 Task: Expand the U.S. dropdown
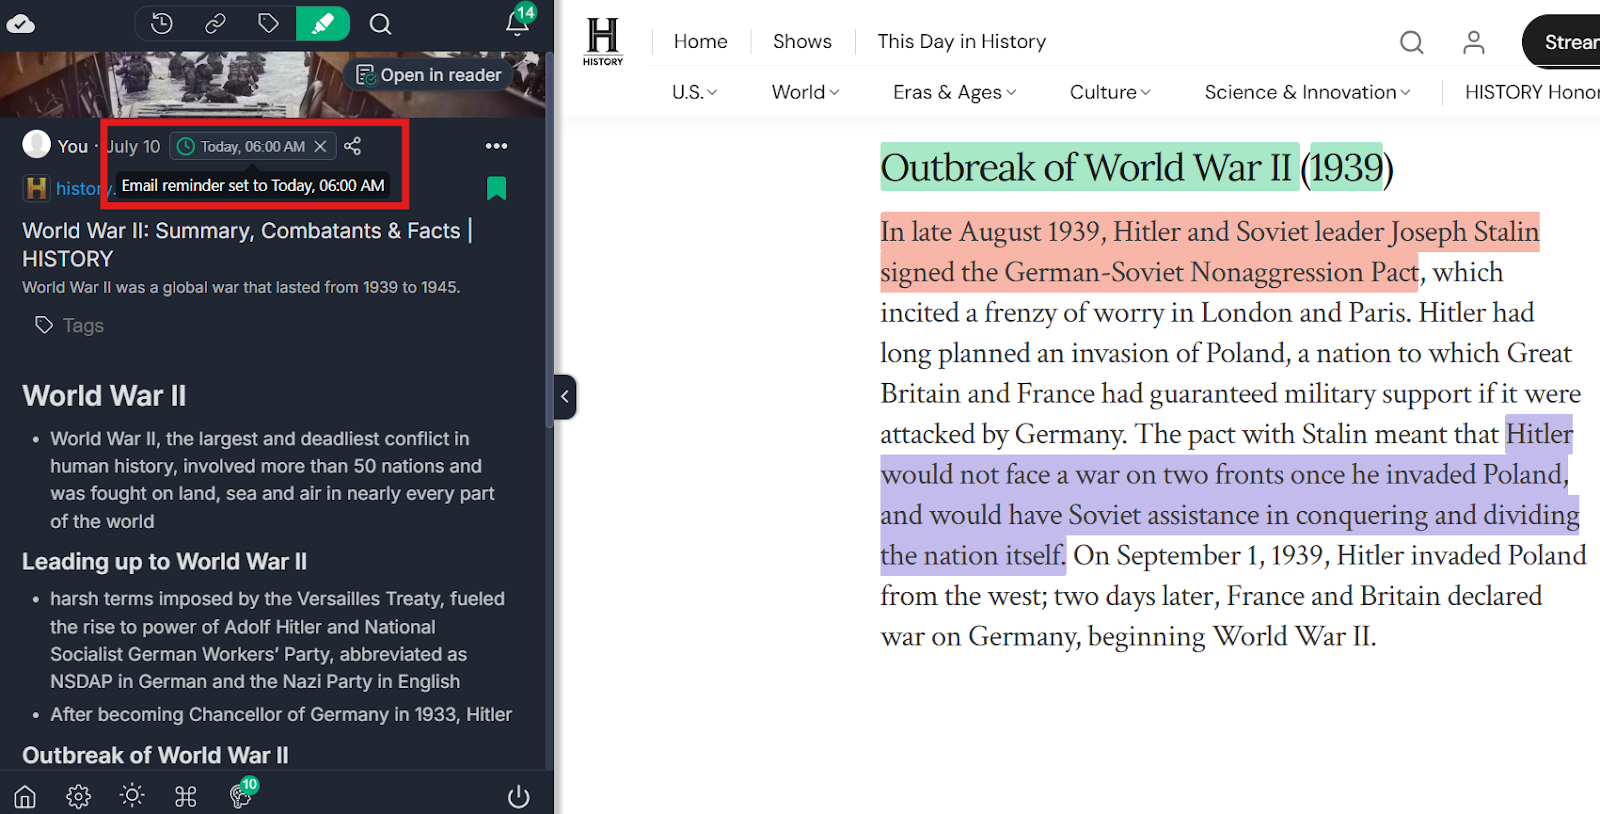pos(694,92)
